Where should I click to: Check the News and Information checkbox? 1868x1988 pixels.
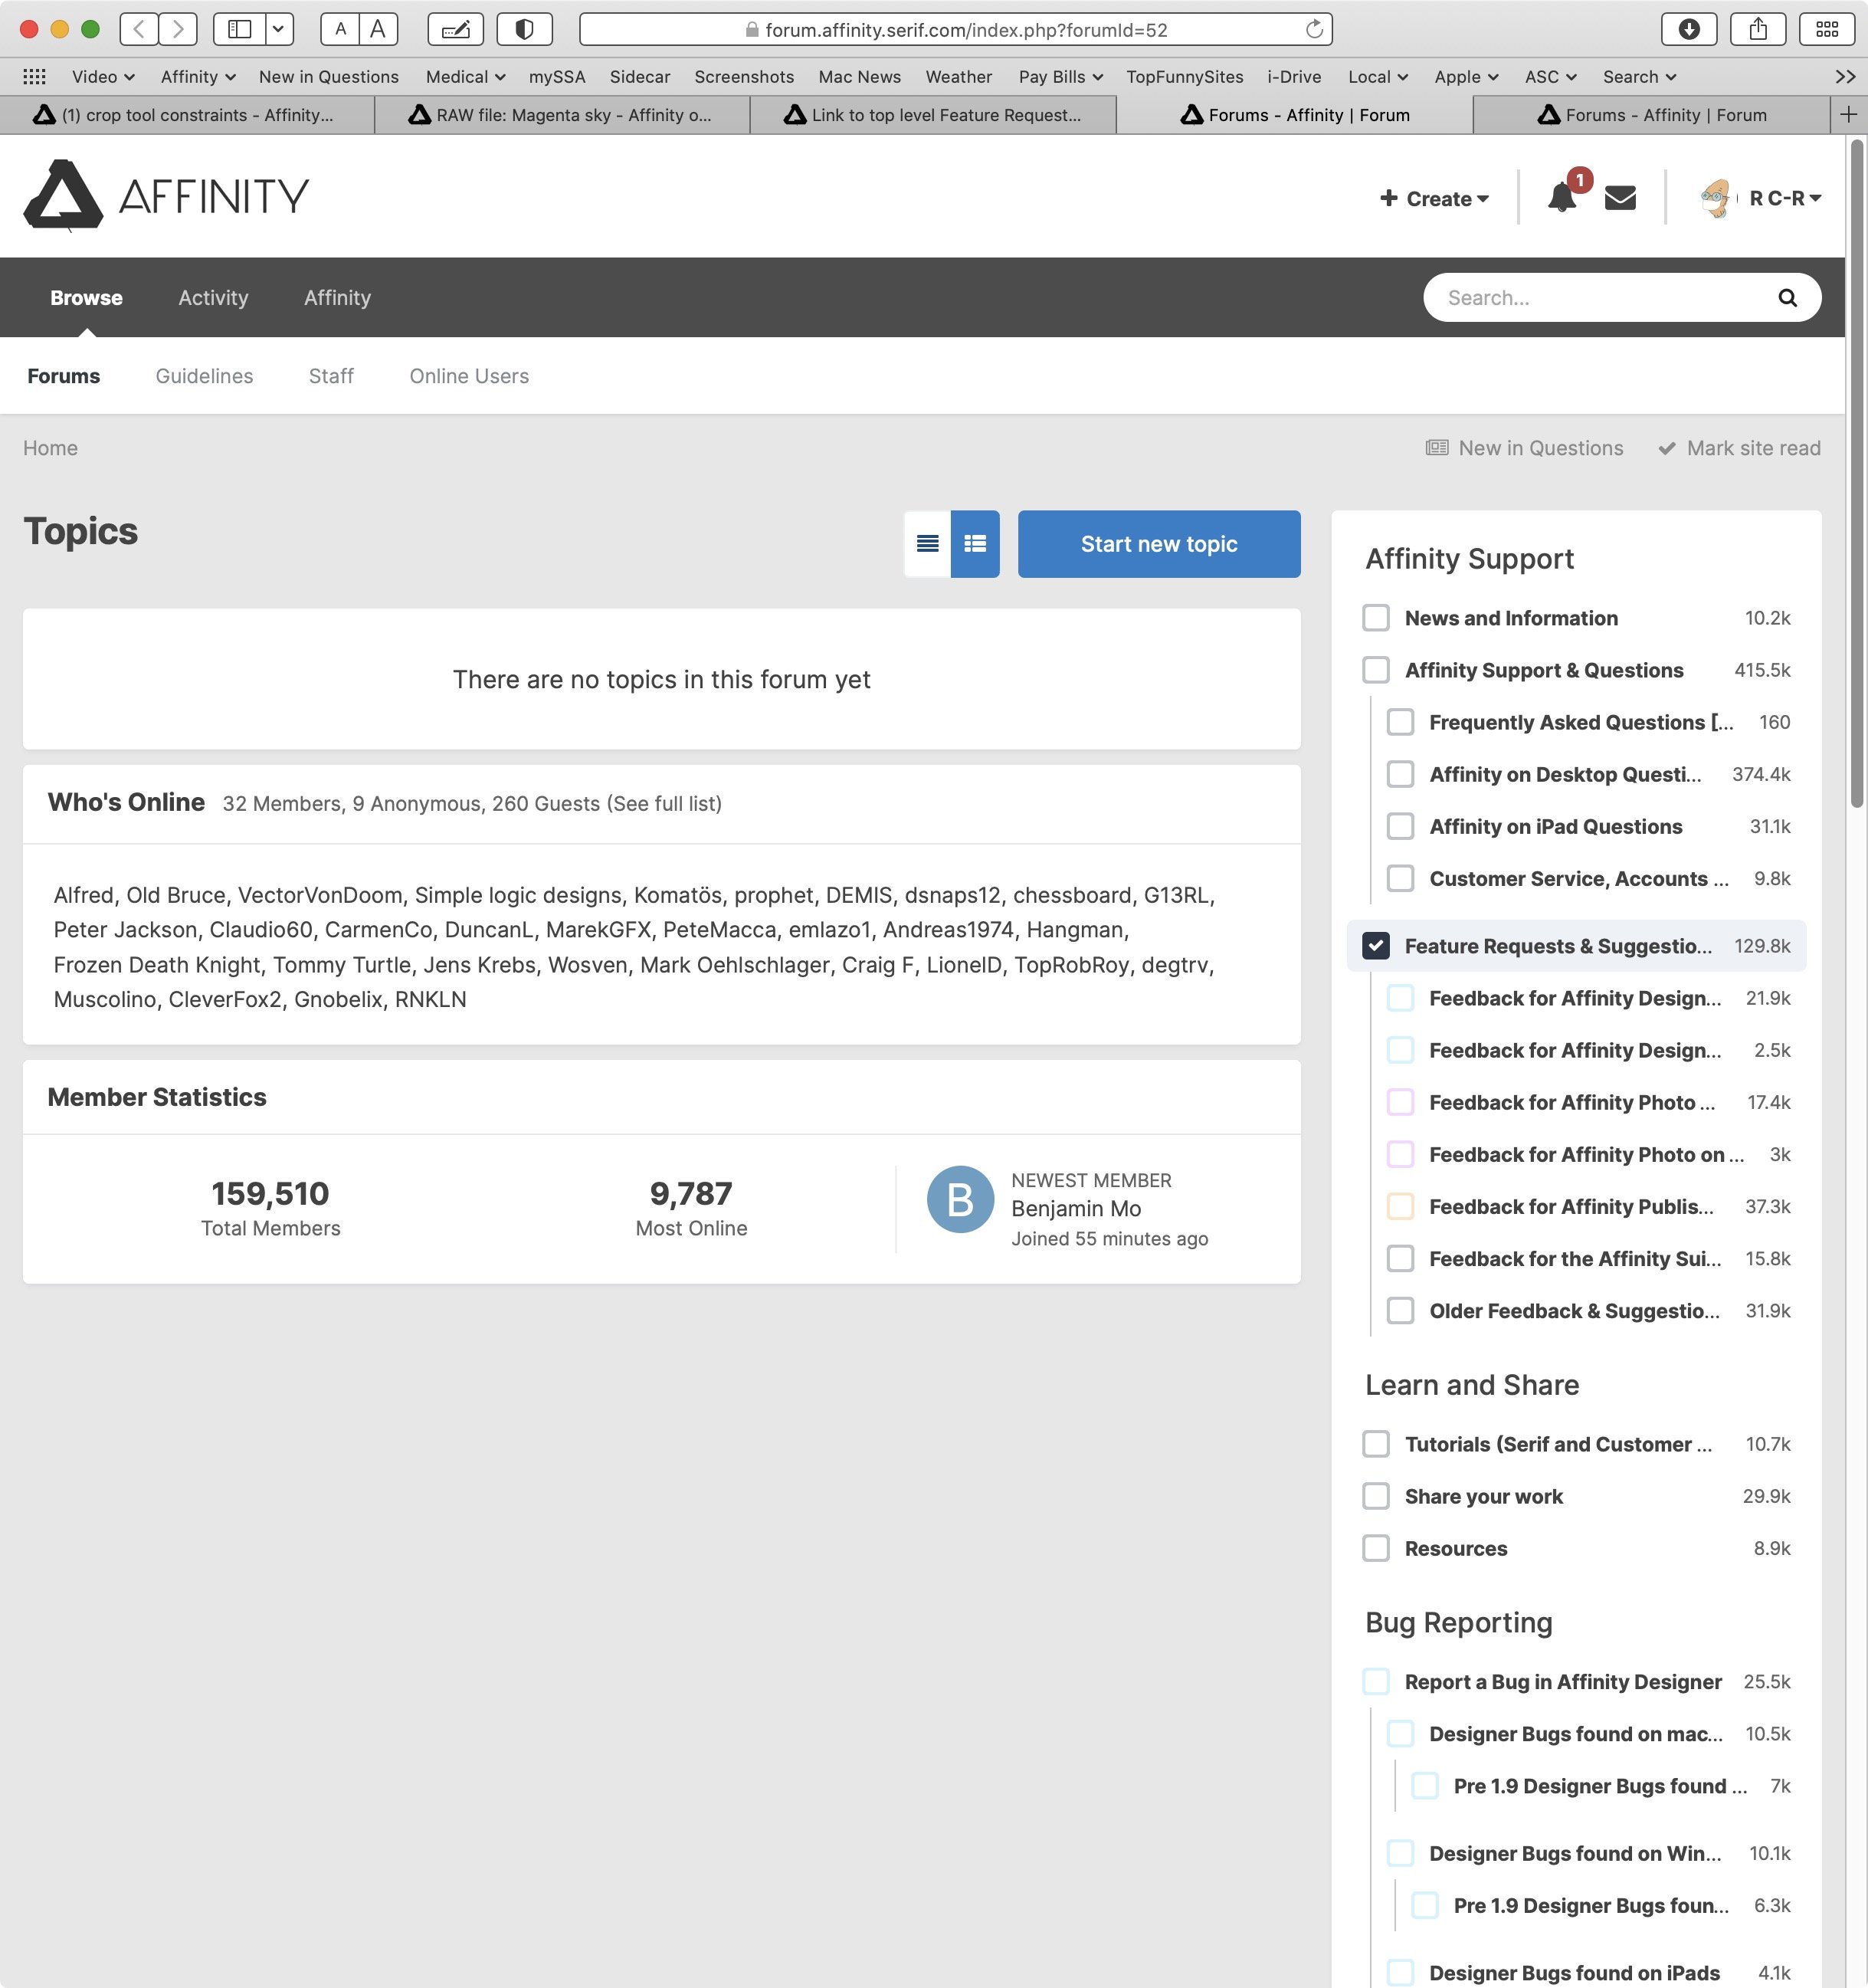1376,618
